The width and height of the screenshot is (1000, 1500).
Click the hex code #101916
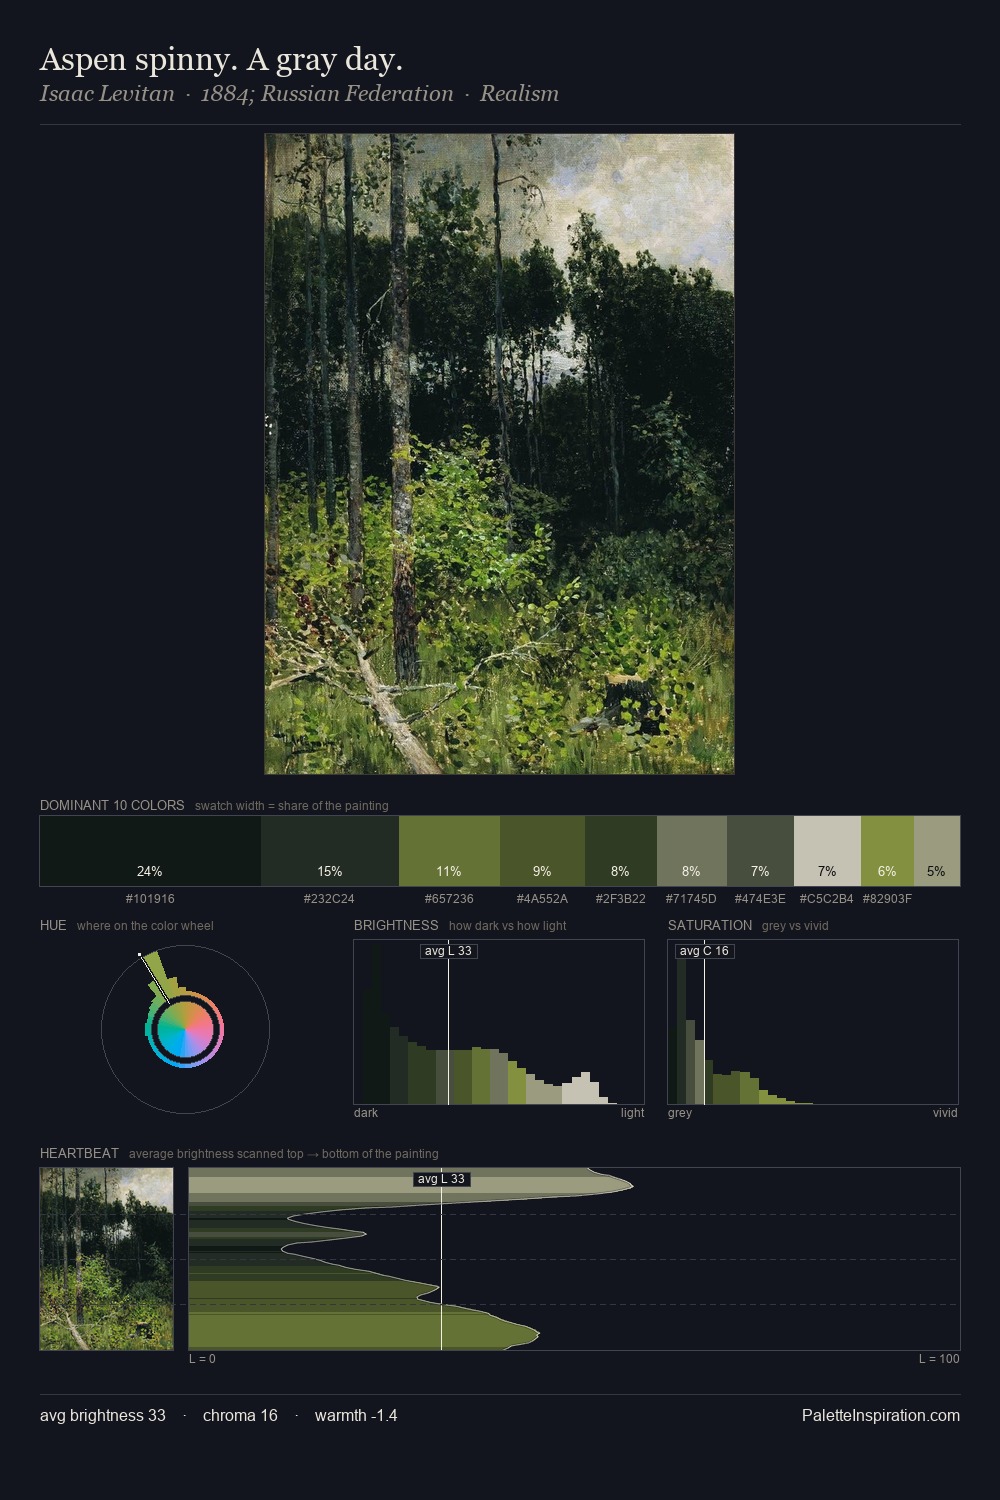(150, 899)
